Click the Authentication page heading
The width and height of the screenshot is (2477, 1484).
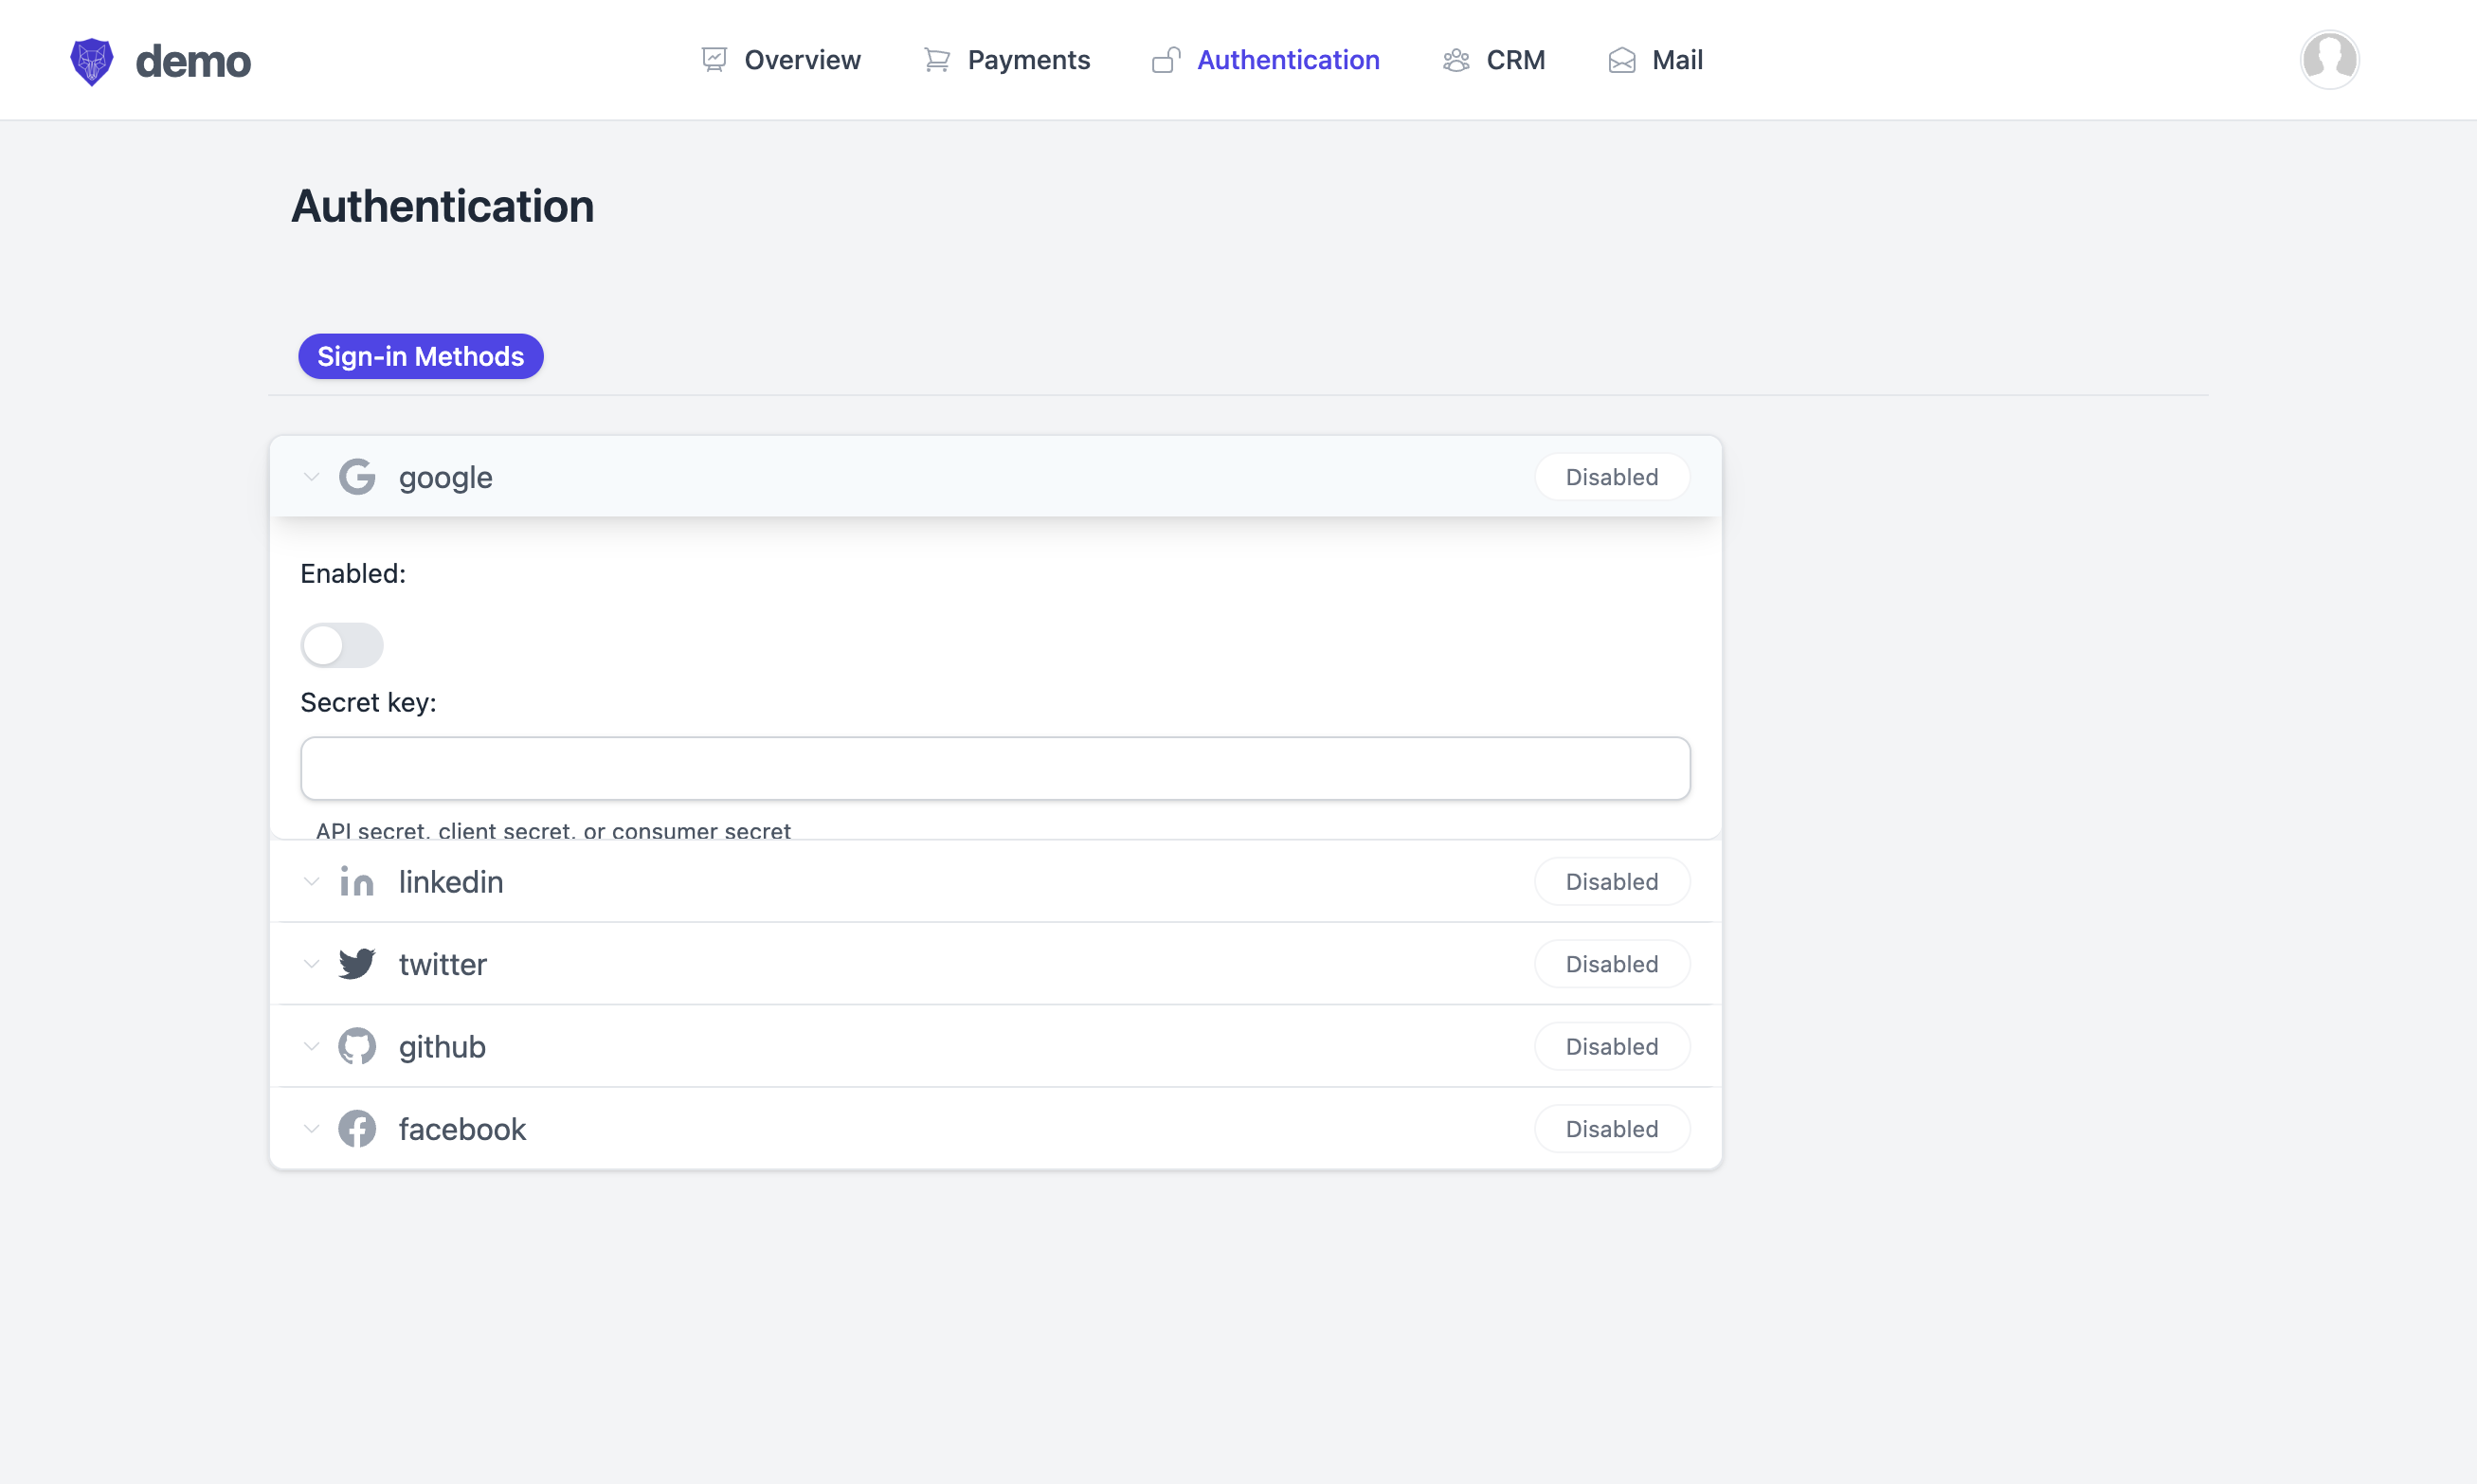pos(443,206)
